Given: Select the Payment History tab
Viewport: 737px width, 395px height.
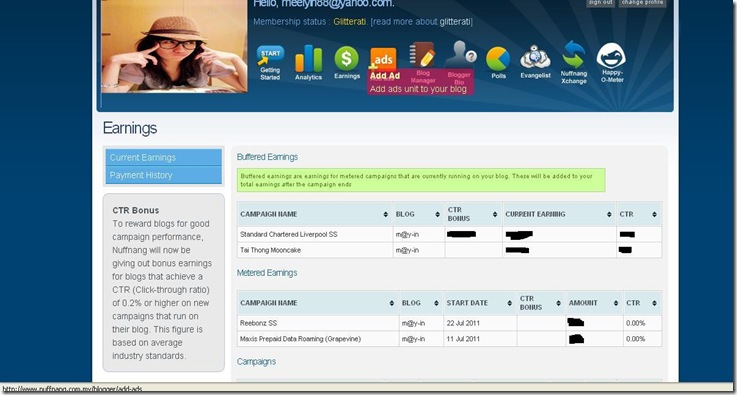Looking at the screenshot, I should click(x=163, y=175).
